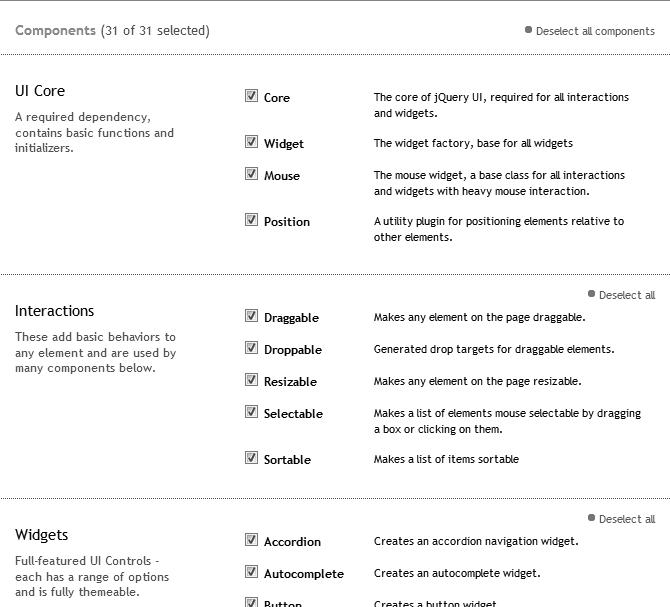The width and height of the screenshot is (670, 607).
Task: Click the bullet icon in Widgets section
Action: pyautogui.click(x=591, y=518)
